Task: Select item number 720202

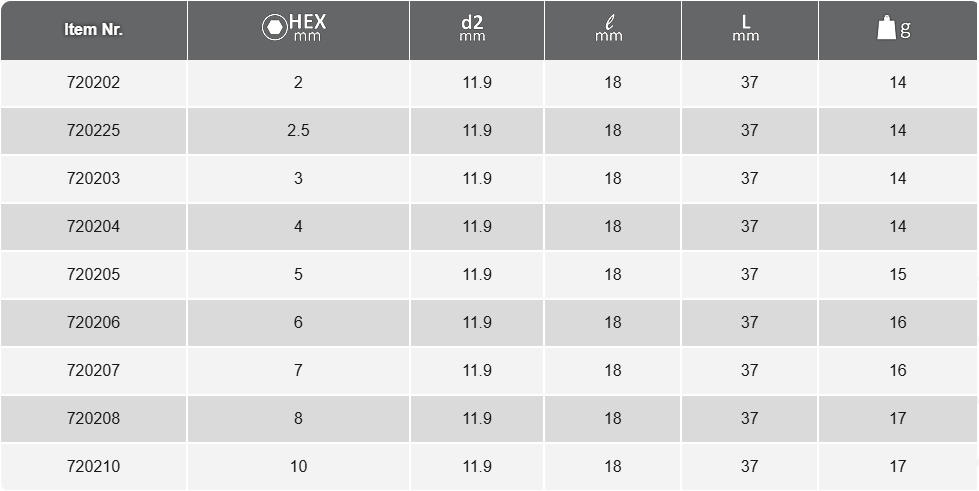Action: coord(94,82)
